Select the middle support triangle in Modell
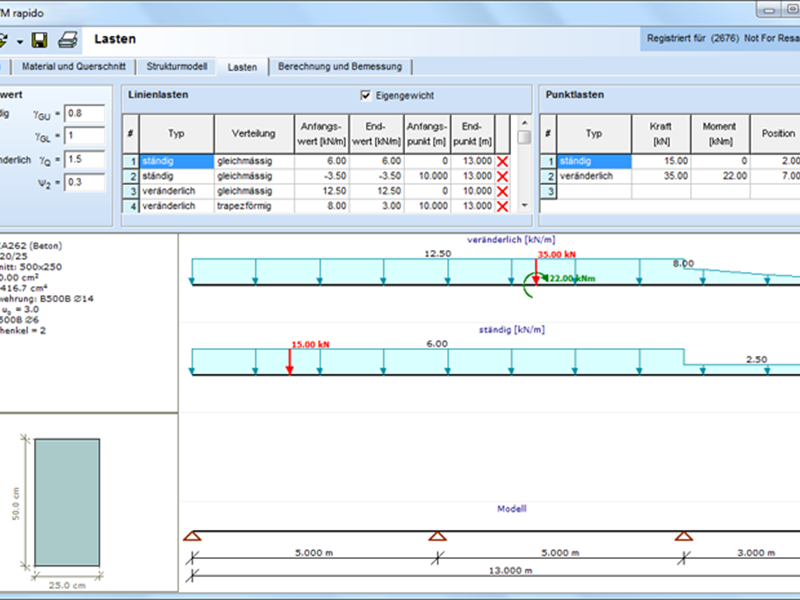Screen dimensions: 800x600 point(437,537)
